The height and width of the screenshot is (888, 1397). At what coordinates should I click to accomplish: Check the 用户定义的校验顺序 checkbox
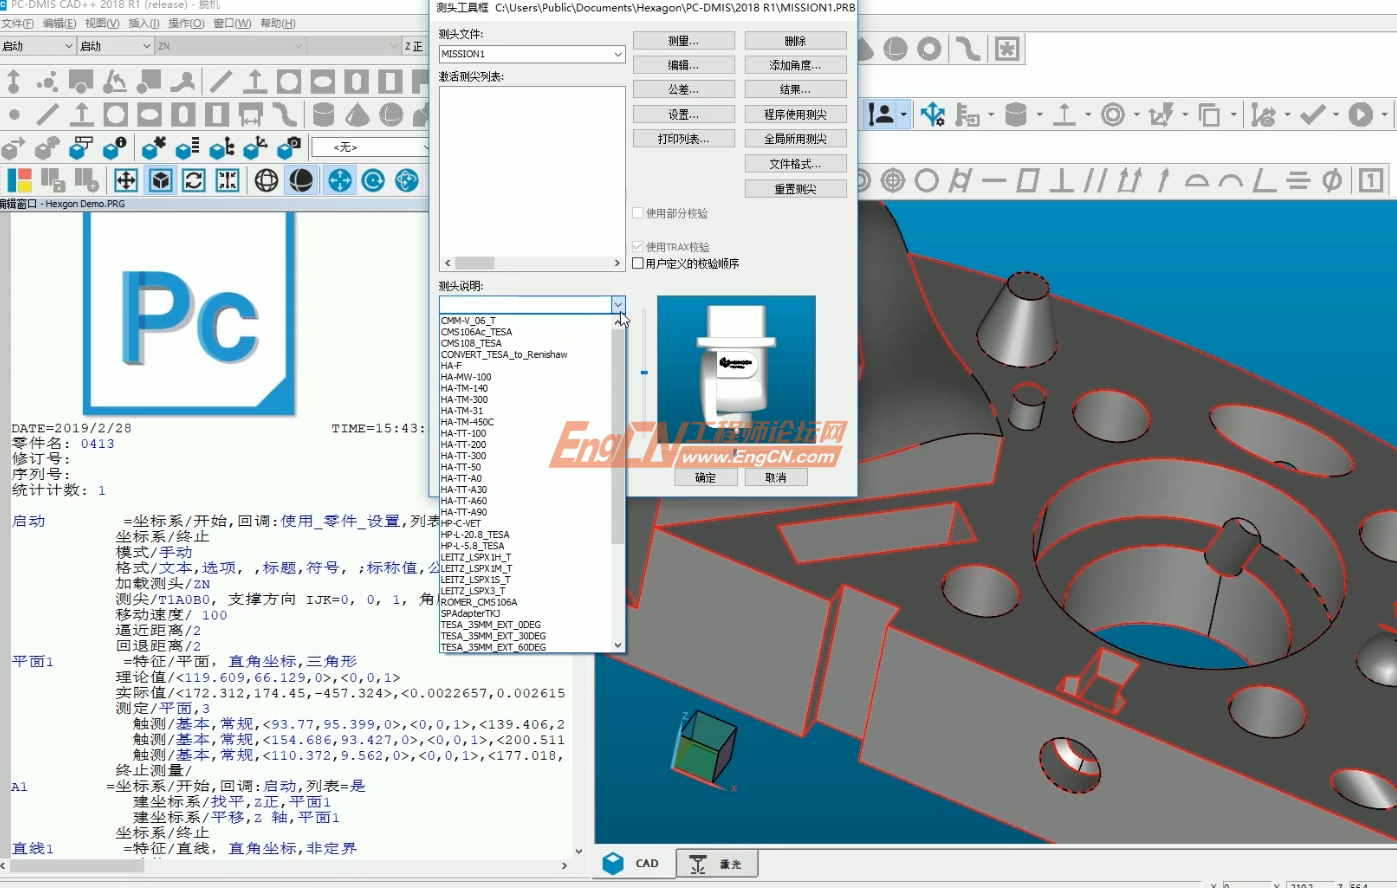(x=637, y=262)
